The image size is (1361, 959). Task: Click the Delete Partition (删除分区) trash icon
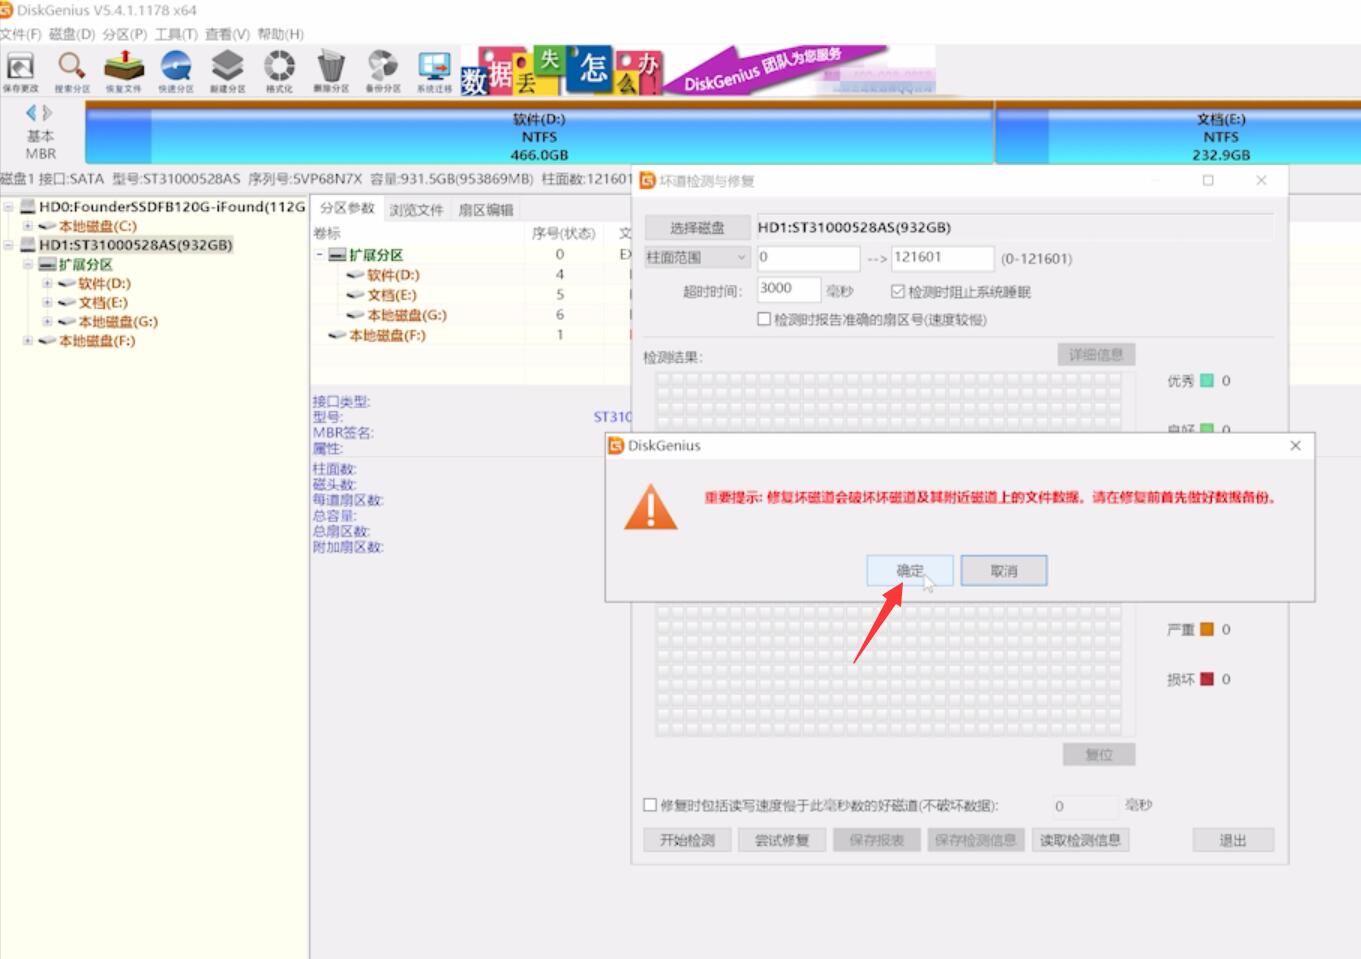331,72
